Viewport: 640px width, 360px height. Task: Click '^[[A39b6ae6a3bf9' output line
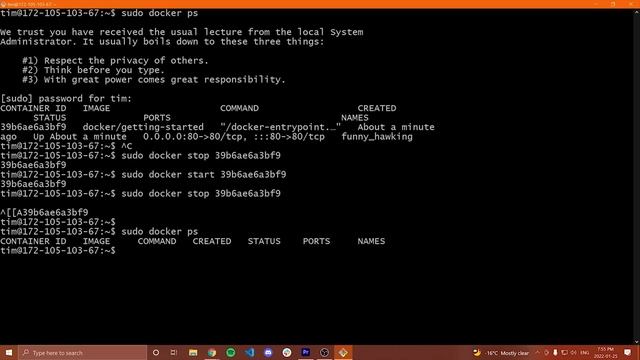[44, 213]
